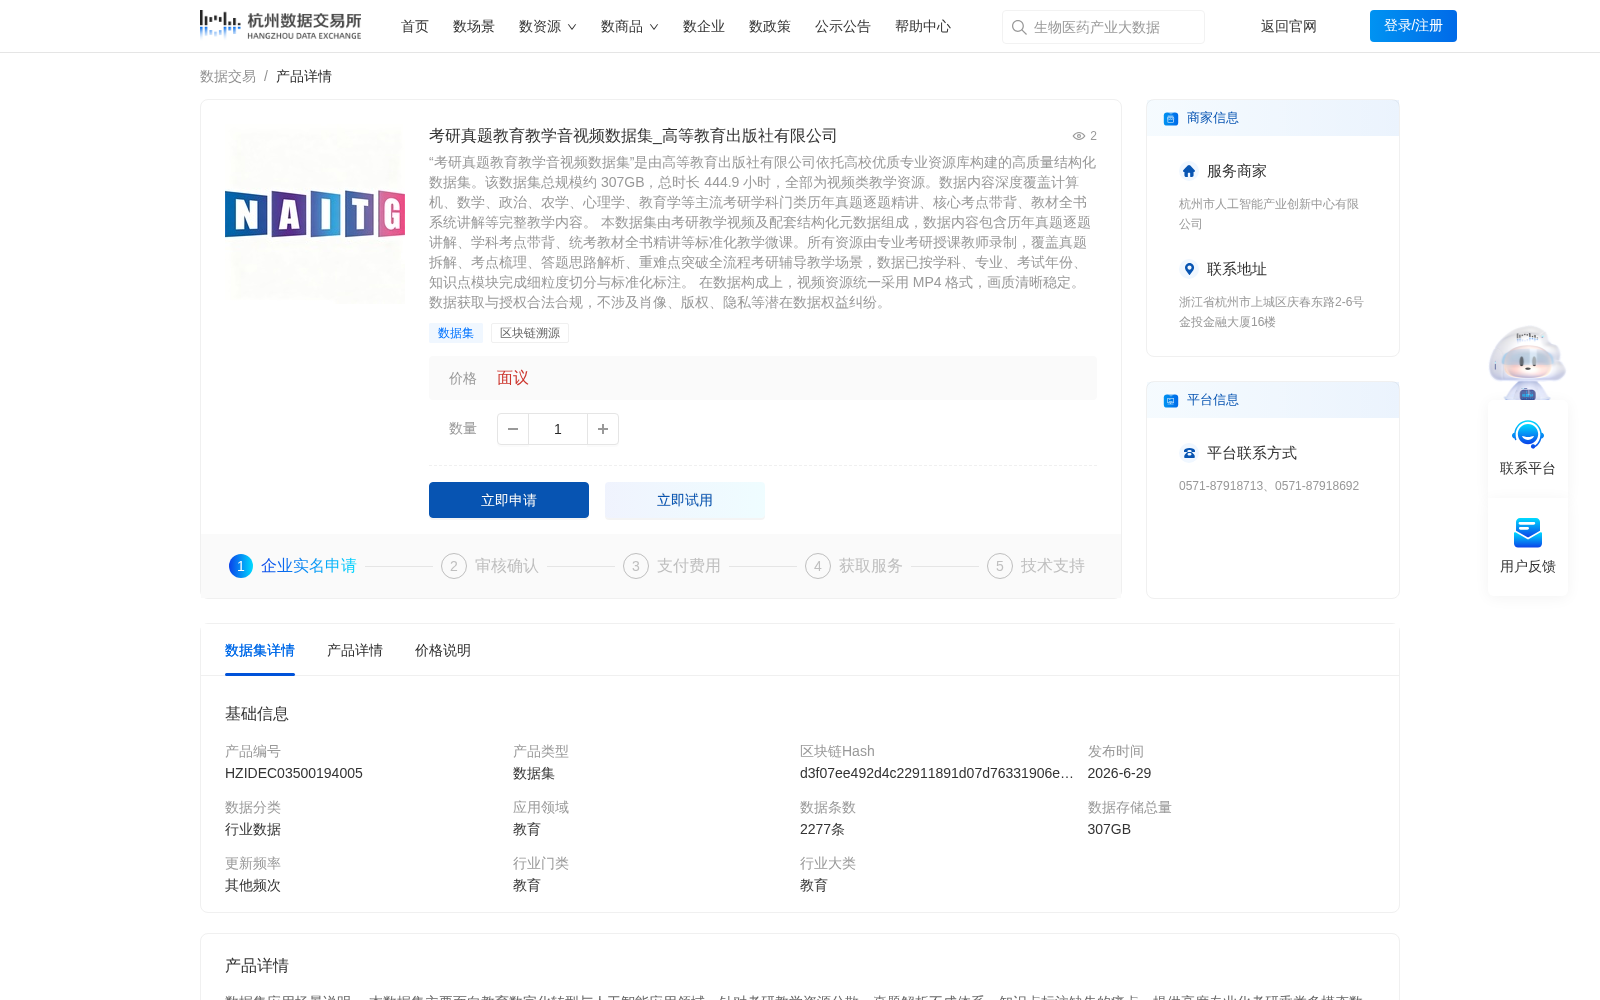Click address text 浙江省杭州市上城区庆春东路
1600x1000 pixels.
tap(1271, 312)
